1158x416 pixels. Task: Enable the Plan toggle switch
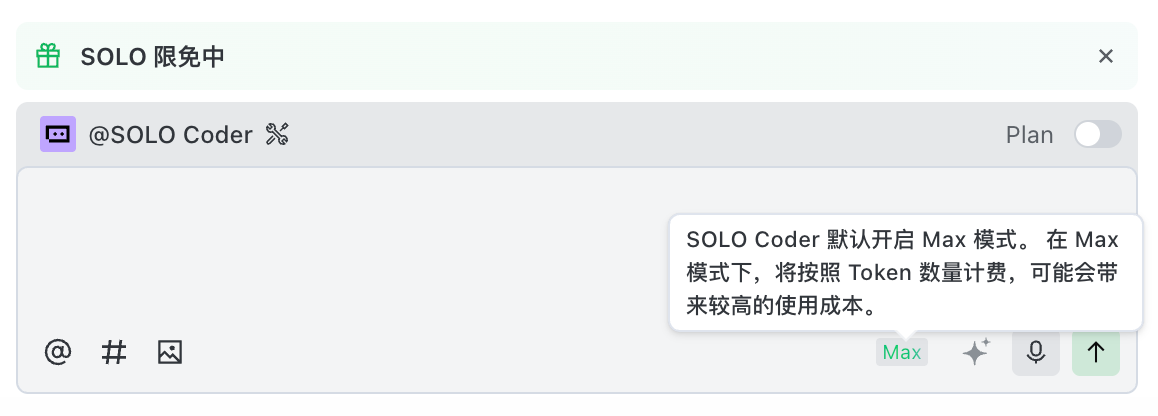pos(1097,134)
